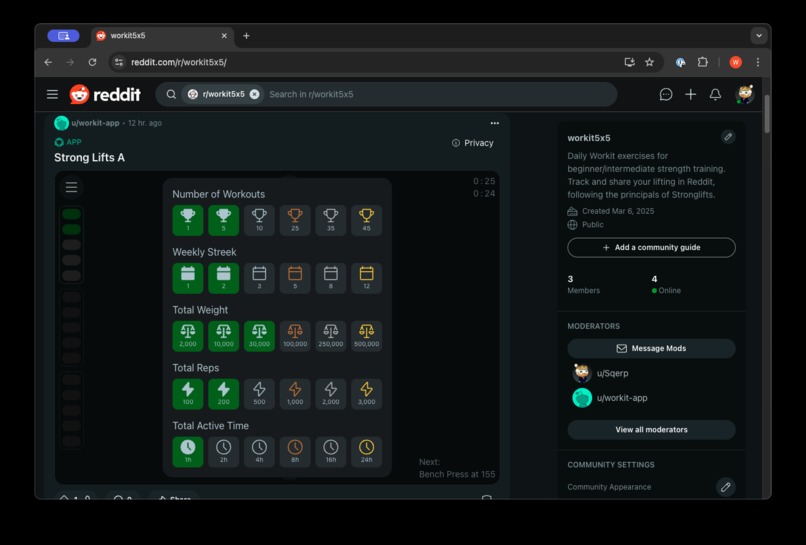Select the 500,000 total weight badge
The width and height of the screenshot is (806, 545).
tap(367, 336)
